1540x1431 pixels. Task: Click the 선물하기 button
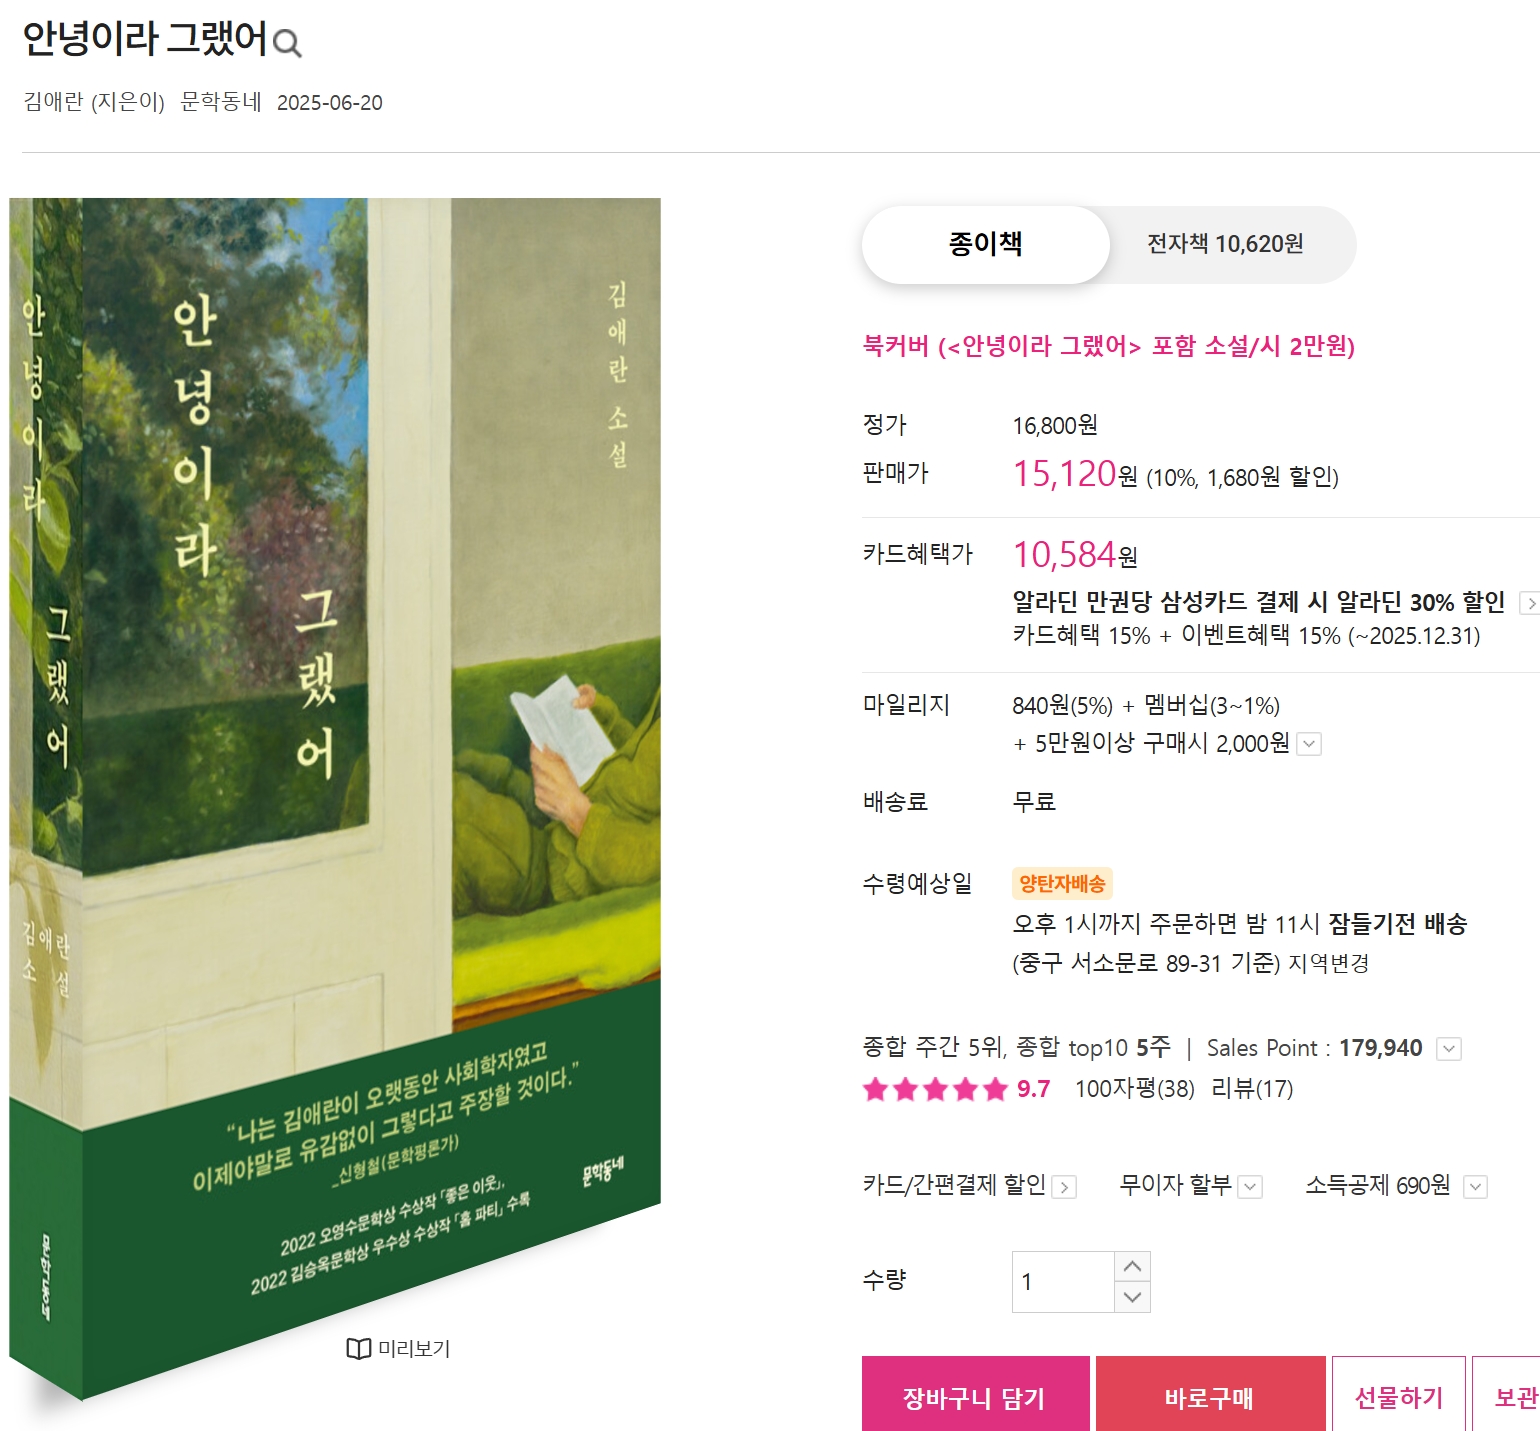(1399, 1395)
